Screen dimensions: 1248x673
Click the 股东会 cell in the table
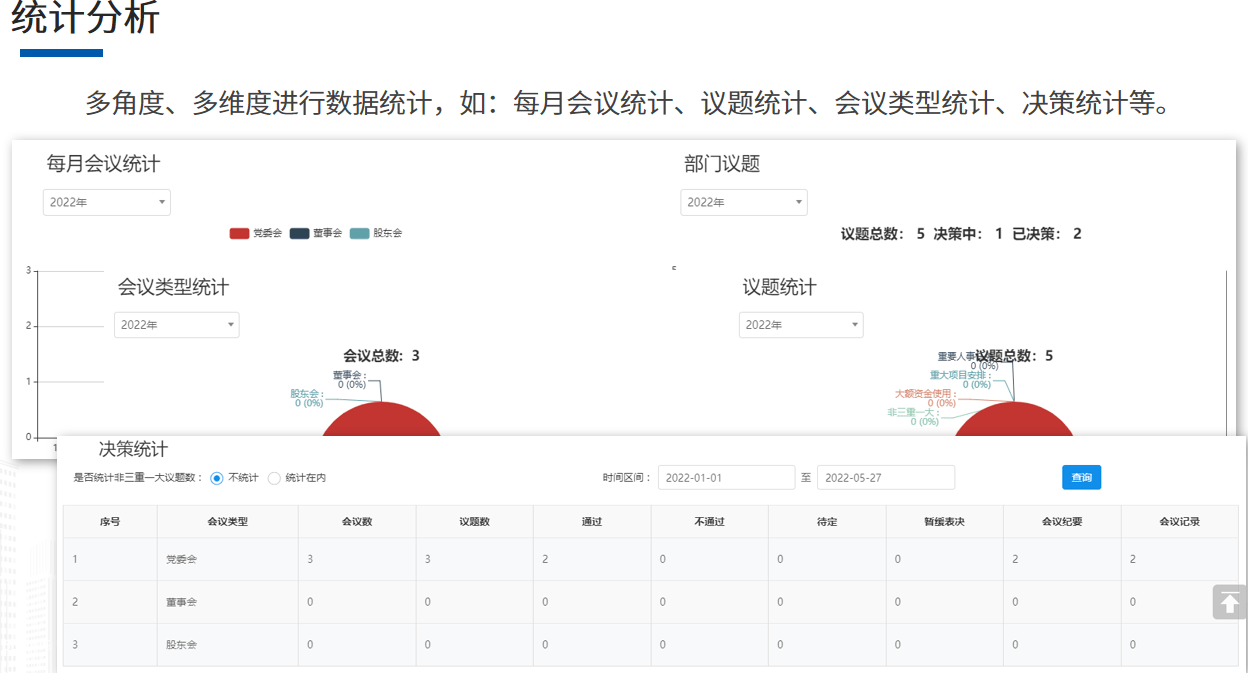227,645
